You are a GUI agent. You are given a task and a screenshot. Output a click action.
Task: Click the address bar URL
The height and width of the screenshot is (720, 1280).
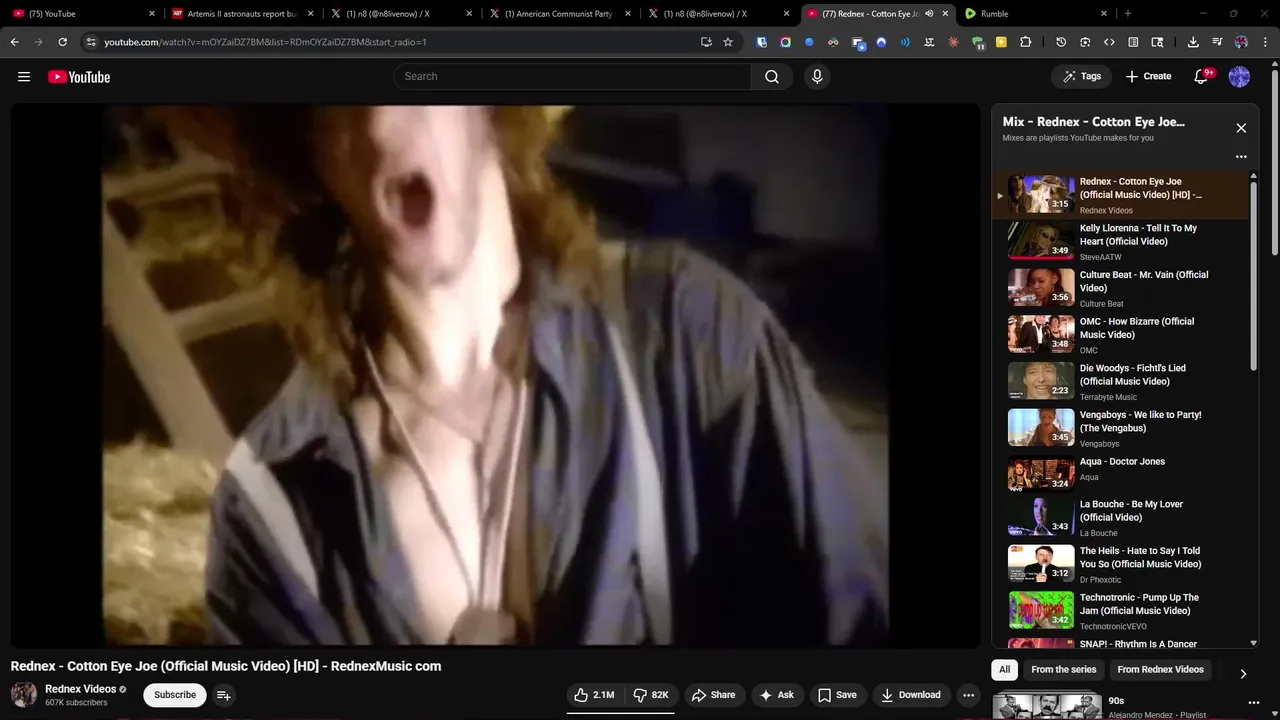coord(265,42)
